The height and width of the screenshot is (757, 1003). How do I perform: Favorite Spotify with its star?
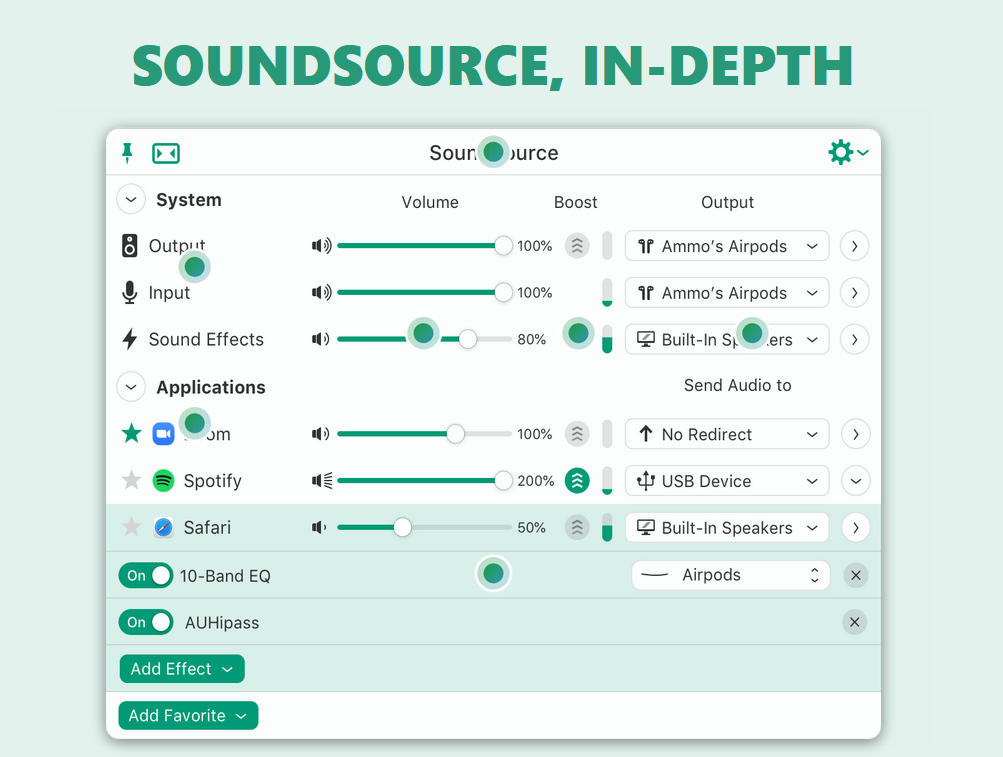pyautogui.click(x=132, y=480)
